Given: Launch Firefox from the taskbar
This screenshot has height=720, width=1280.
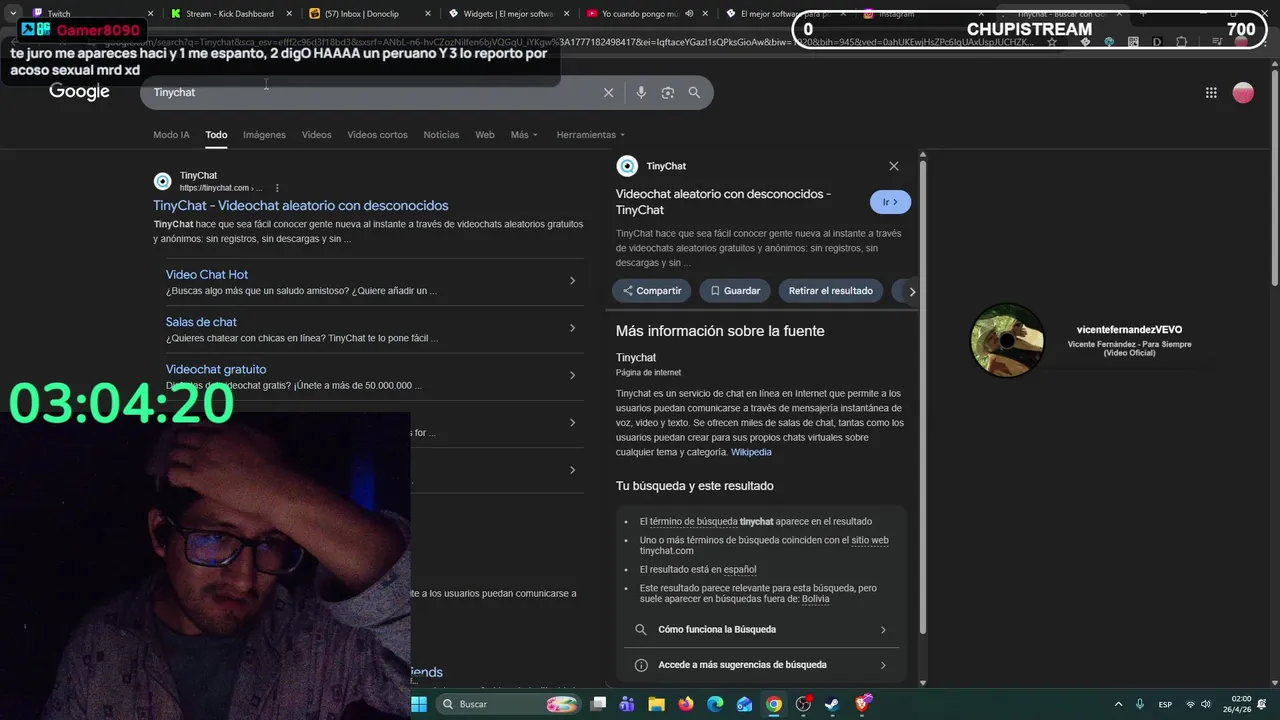Looking at the screenshot, I should (685, 704).
